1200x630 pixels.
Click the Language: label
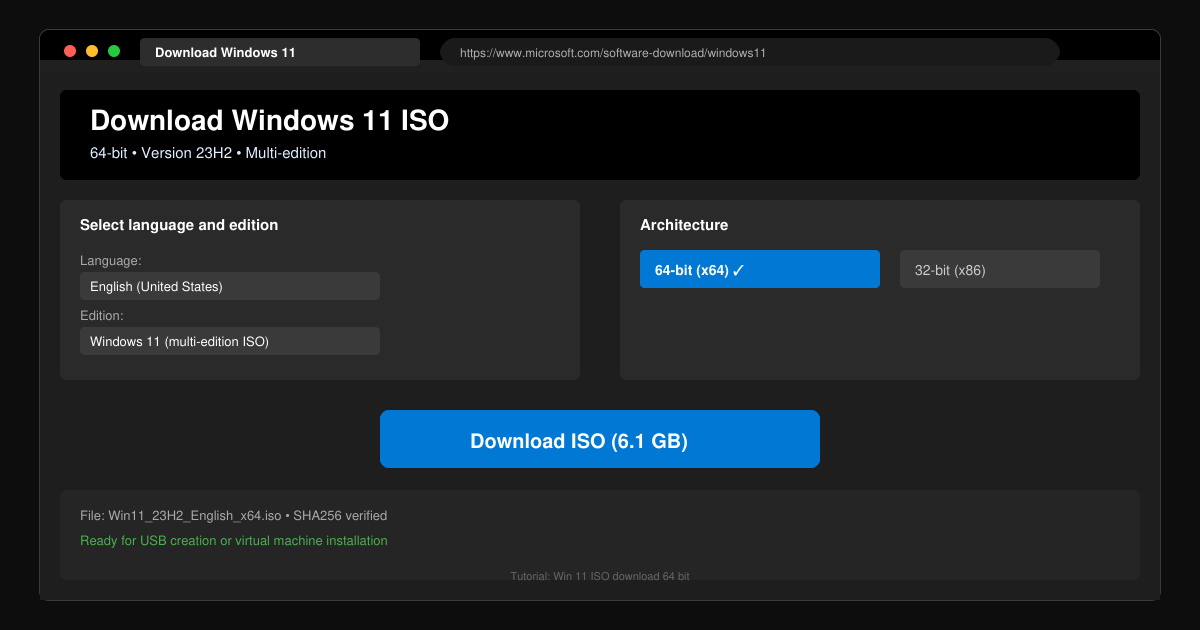(111, 260)
